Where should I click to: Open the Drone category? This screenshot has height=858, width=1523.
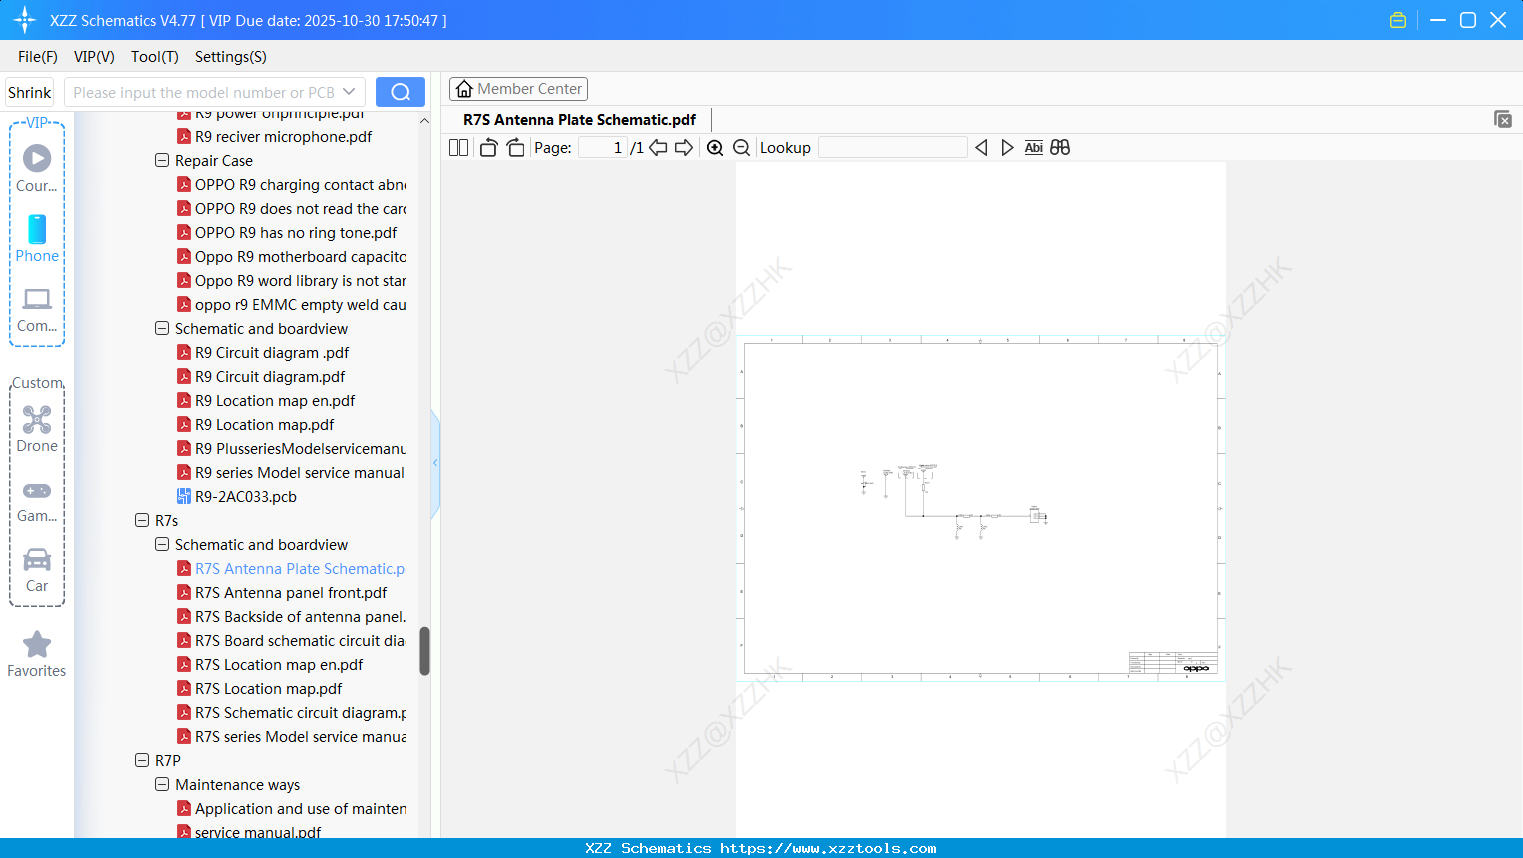[37, 428]
